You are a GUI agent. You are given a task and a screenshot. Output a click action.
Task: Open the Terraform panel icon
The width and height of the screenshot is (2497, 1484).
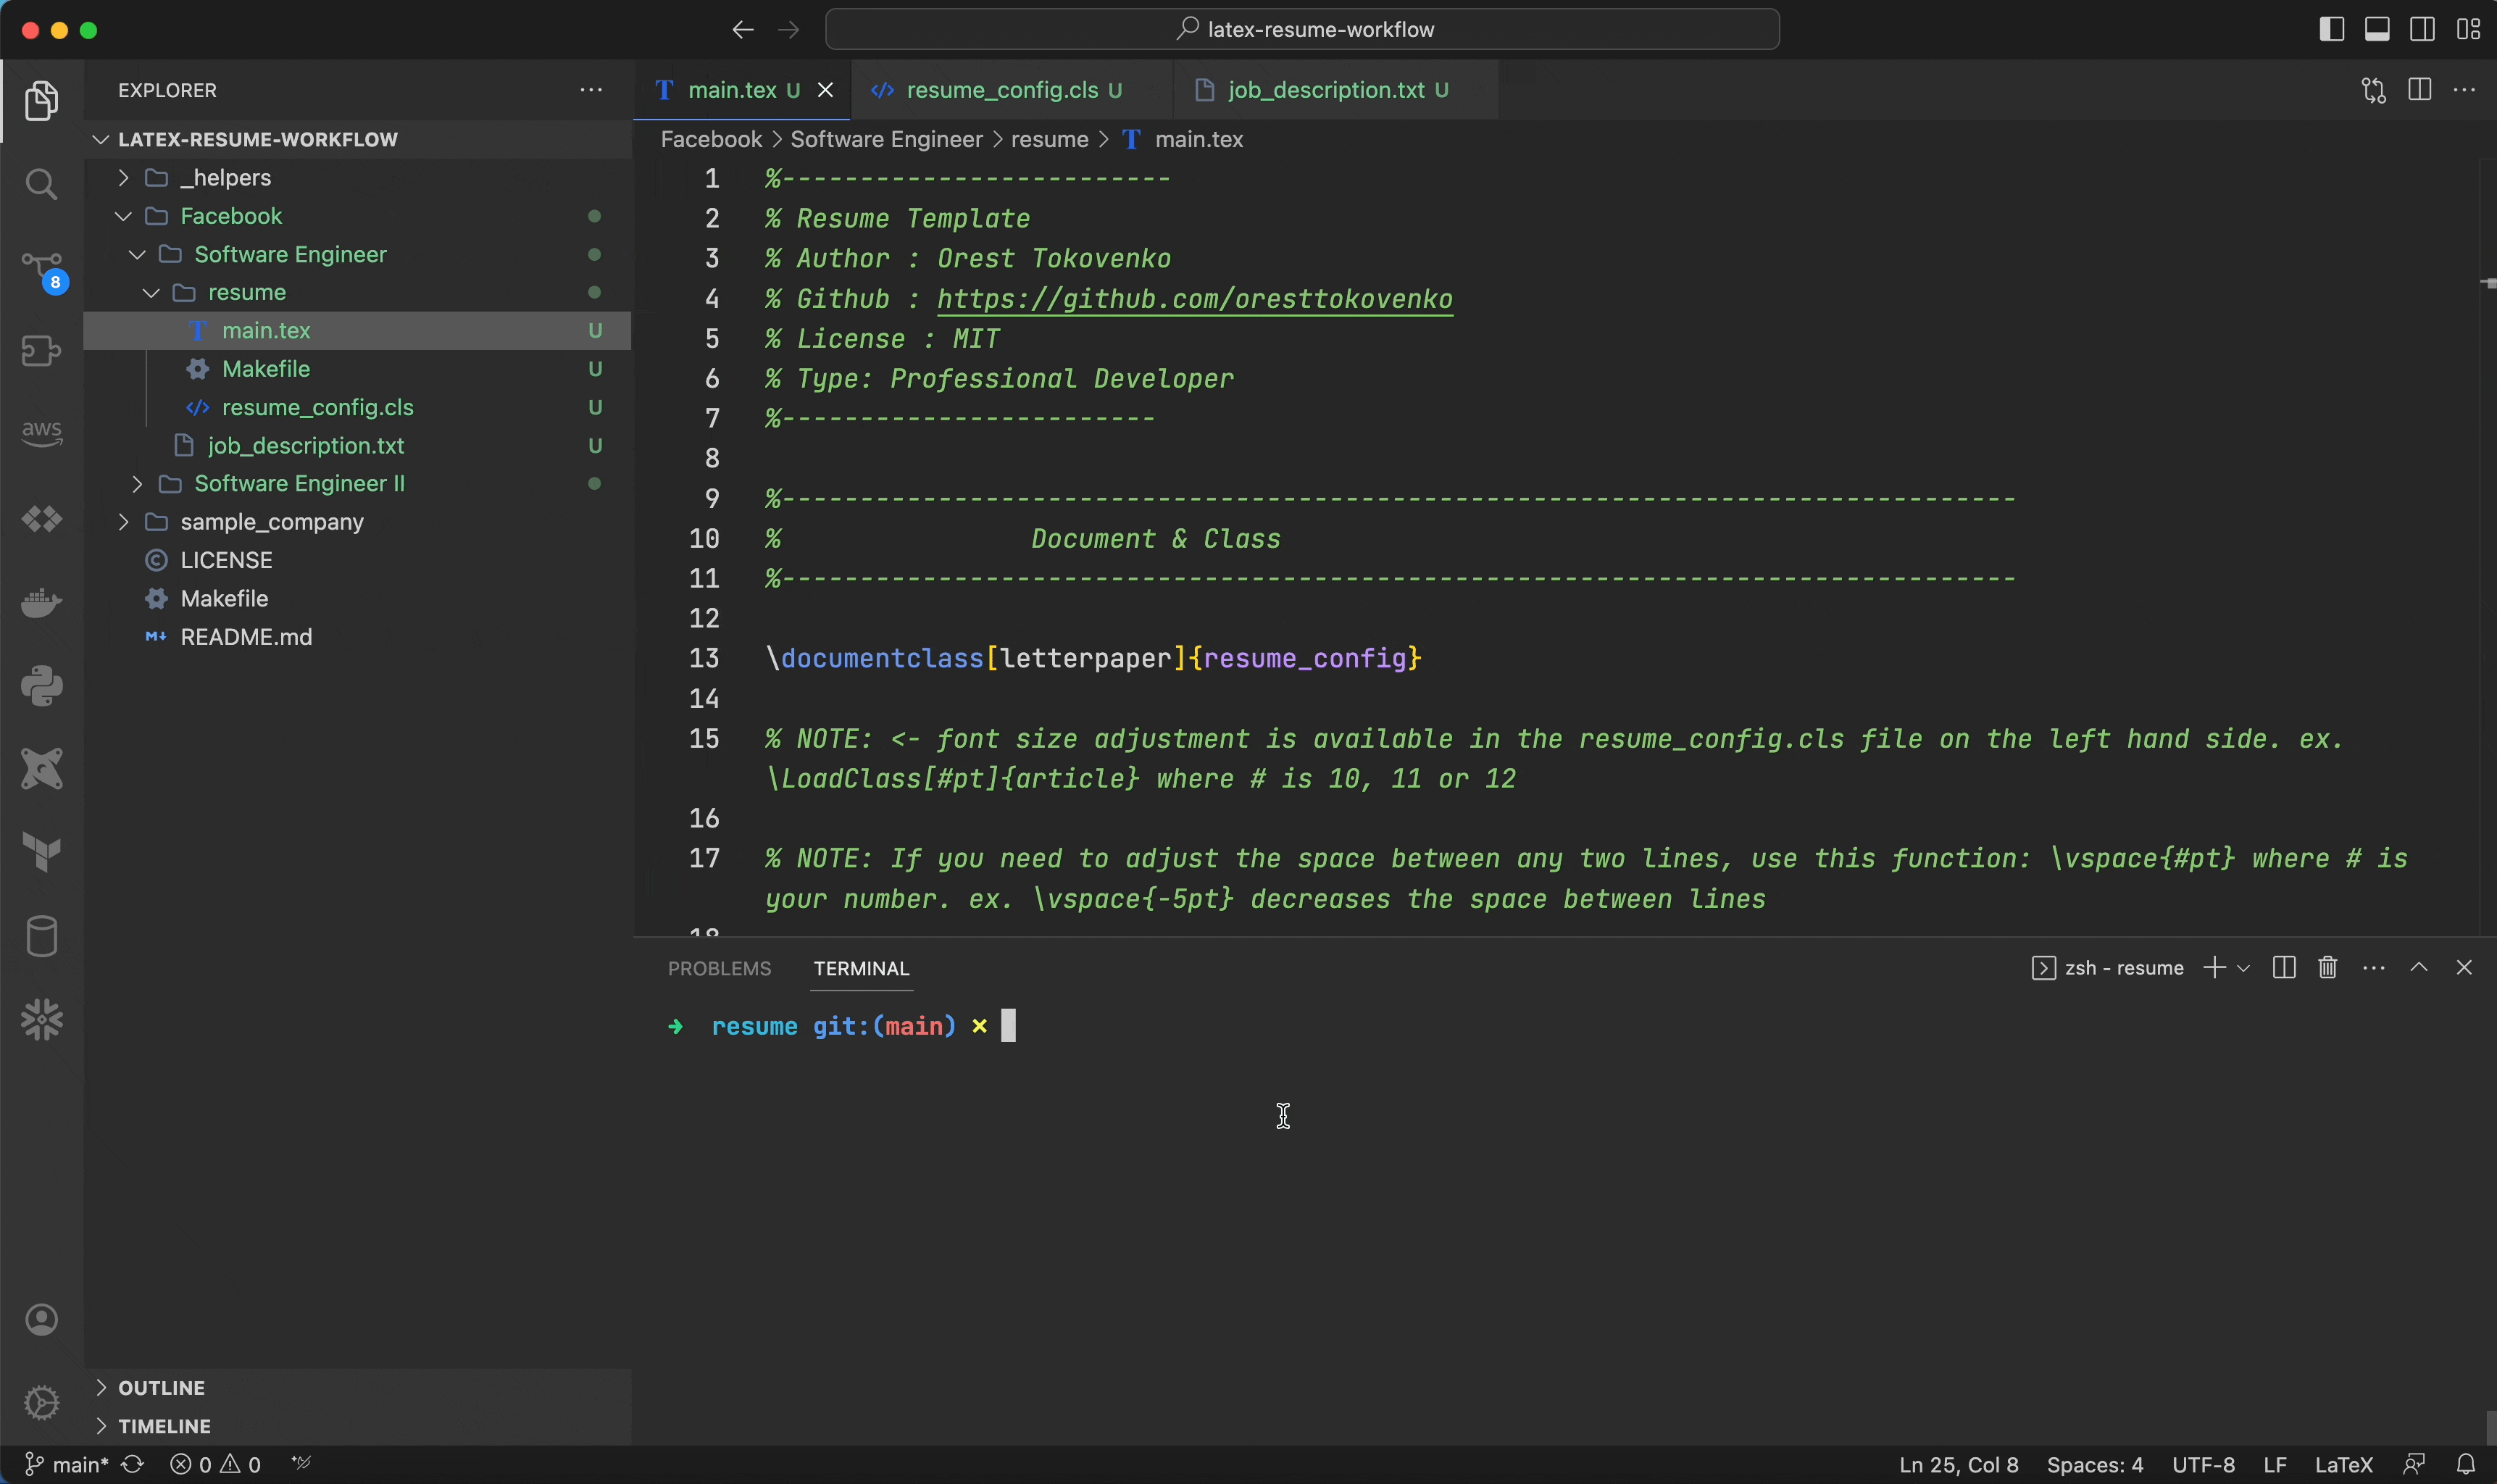41,852
